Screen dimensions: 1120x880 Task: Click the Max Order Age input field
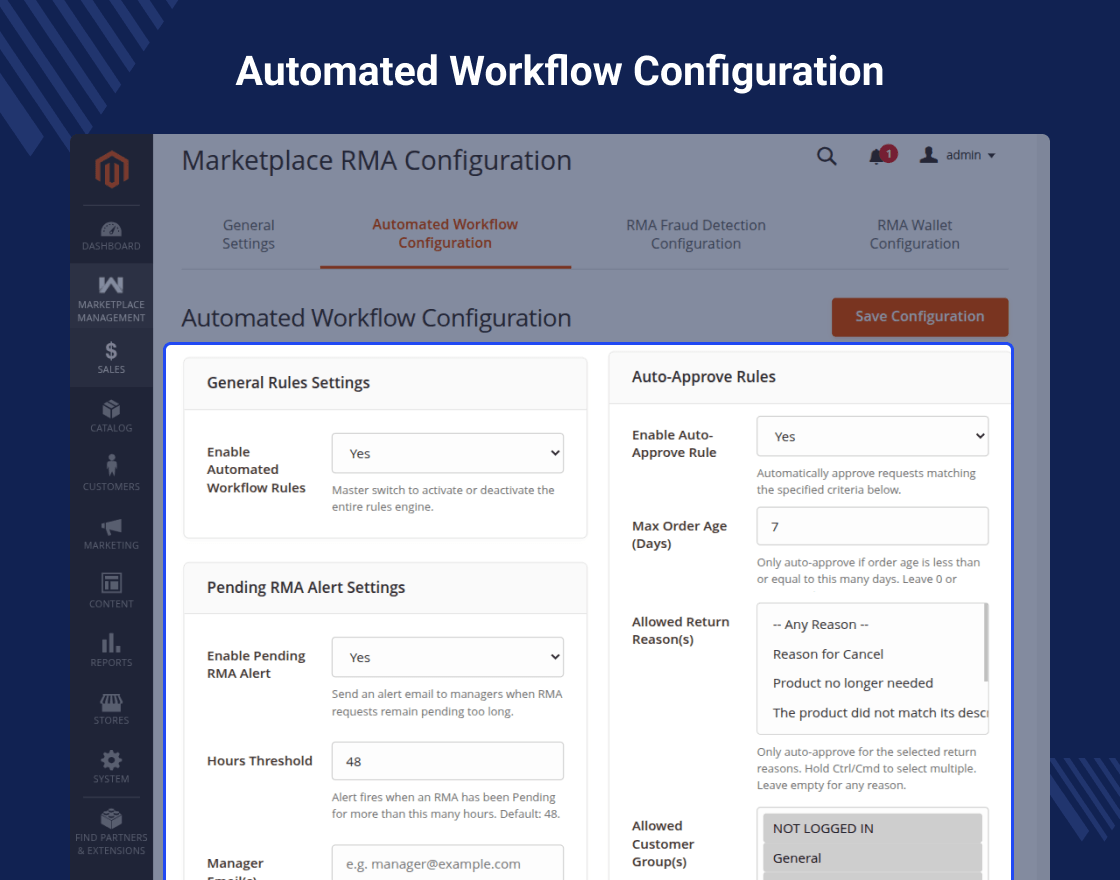(x=872, y=526)
